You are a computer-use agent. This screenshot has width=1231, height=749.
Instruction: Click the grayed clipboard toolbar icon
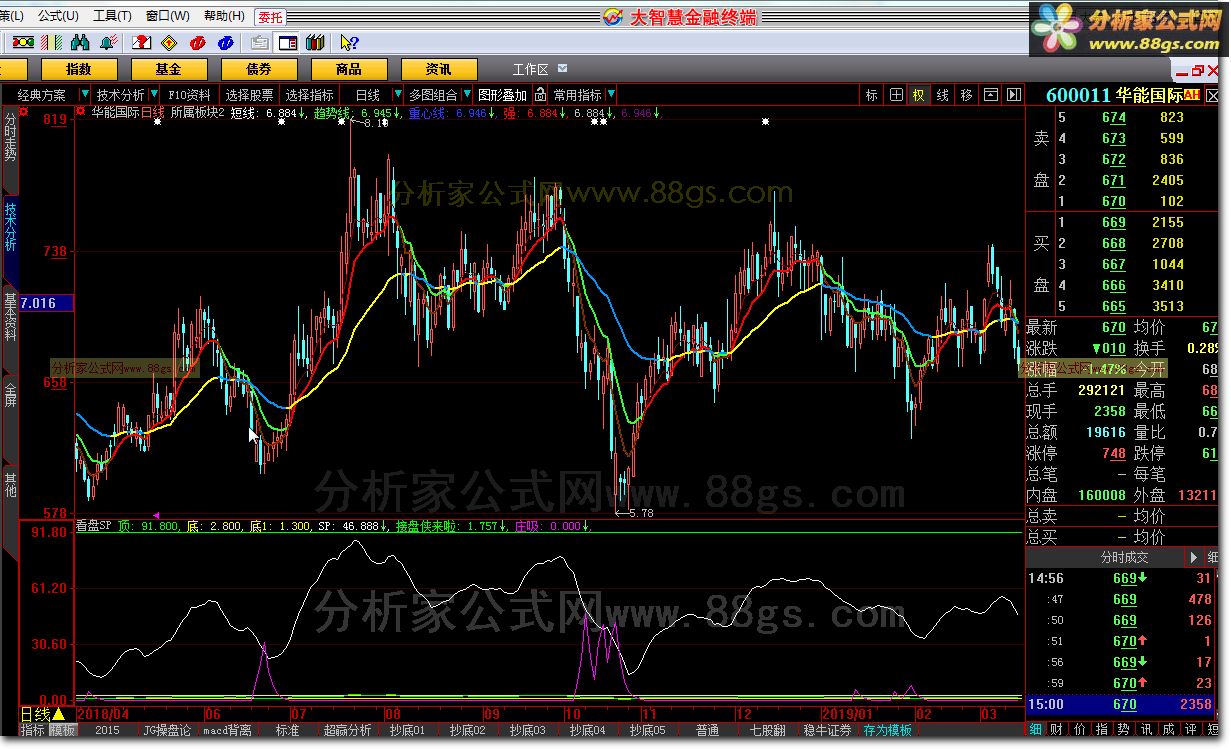(x=260, y=42)
